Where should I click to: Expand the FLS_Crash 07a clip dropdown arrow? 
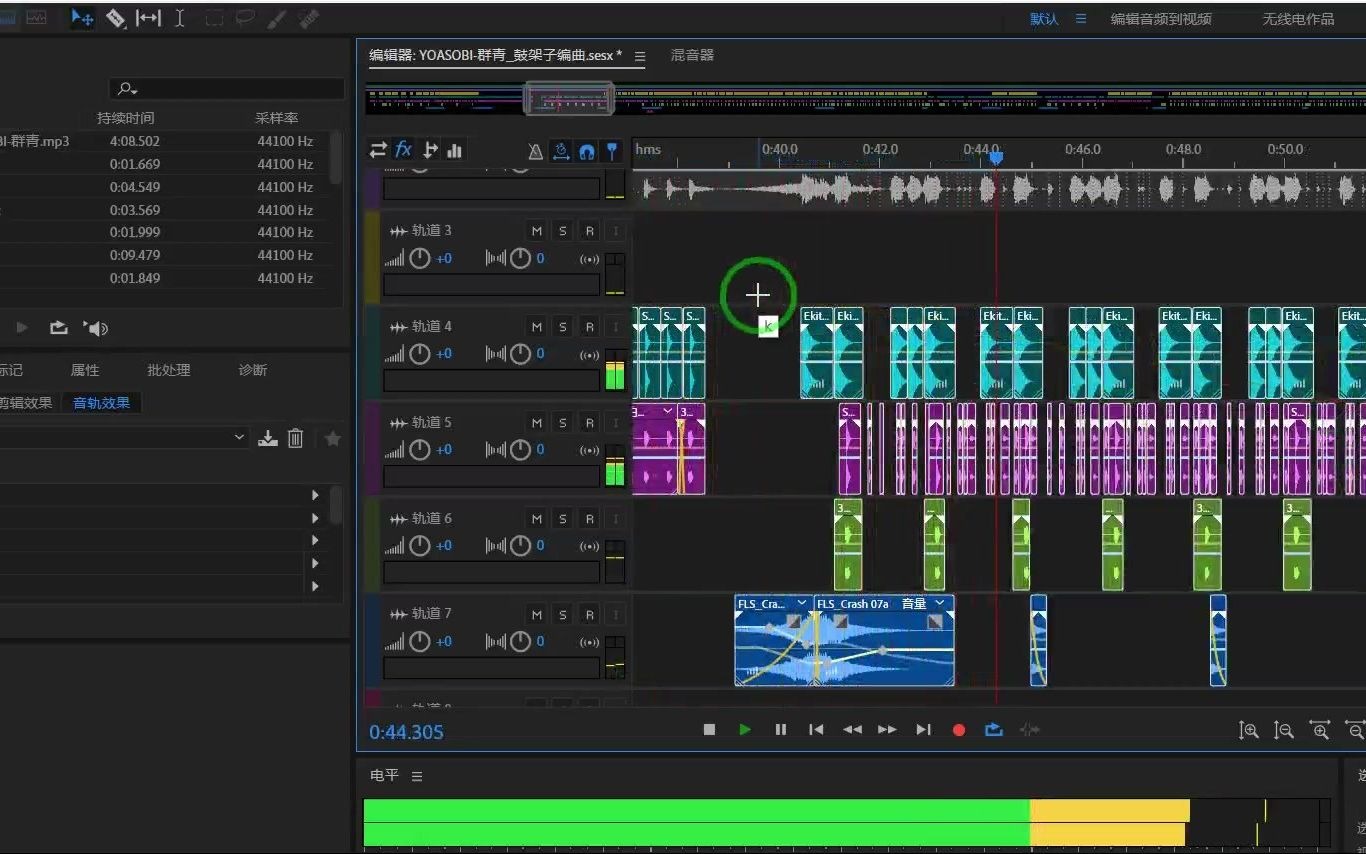(x=939, y=604)
